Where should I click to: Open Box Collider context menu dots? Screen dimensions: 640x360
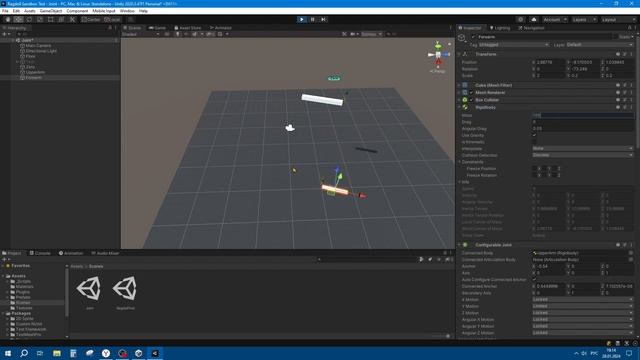coord(631,100)
